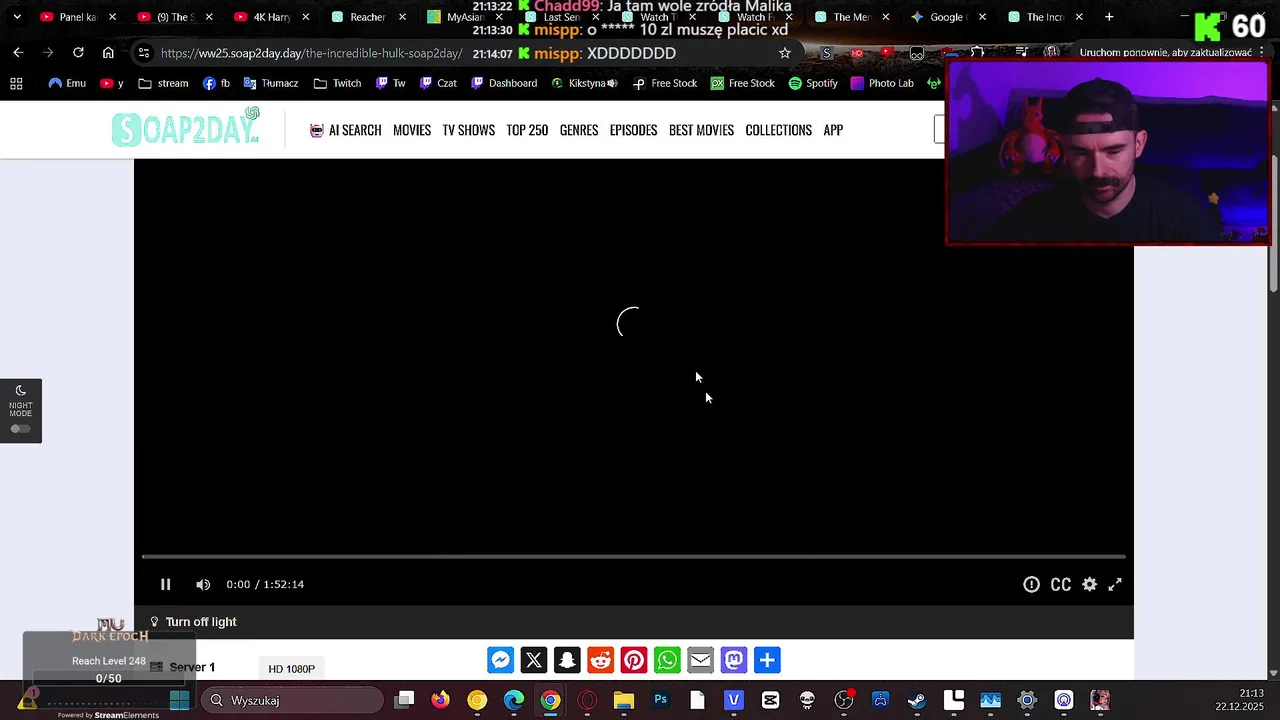Open the APP link
This screenshot has width=1280, height=720.
coord(833,130)
